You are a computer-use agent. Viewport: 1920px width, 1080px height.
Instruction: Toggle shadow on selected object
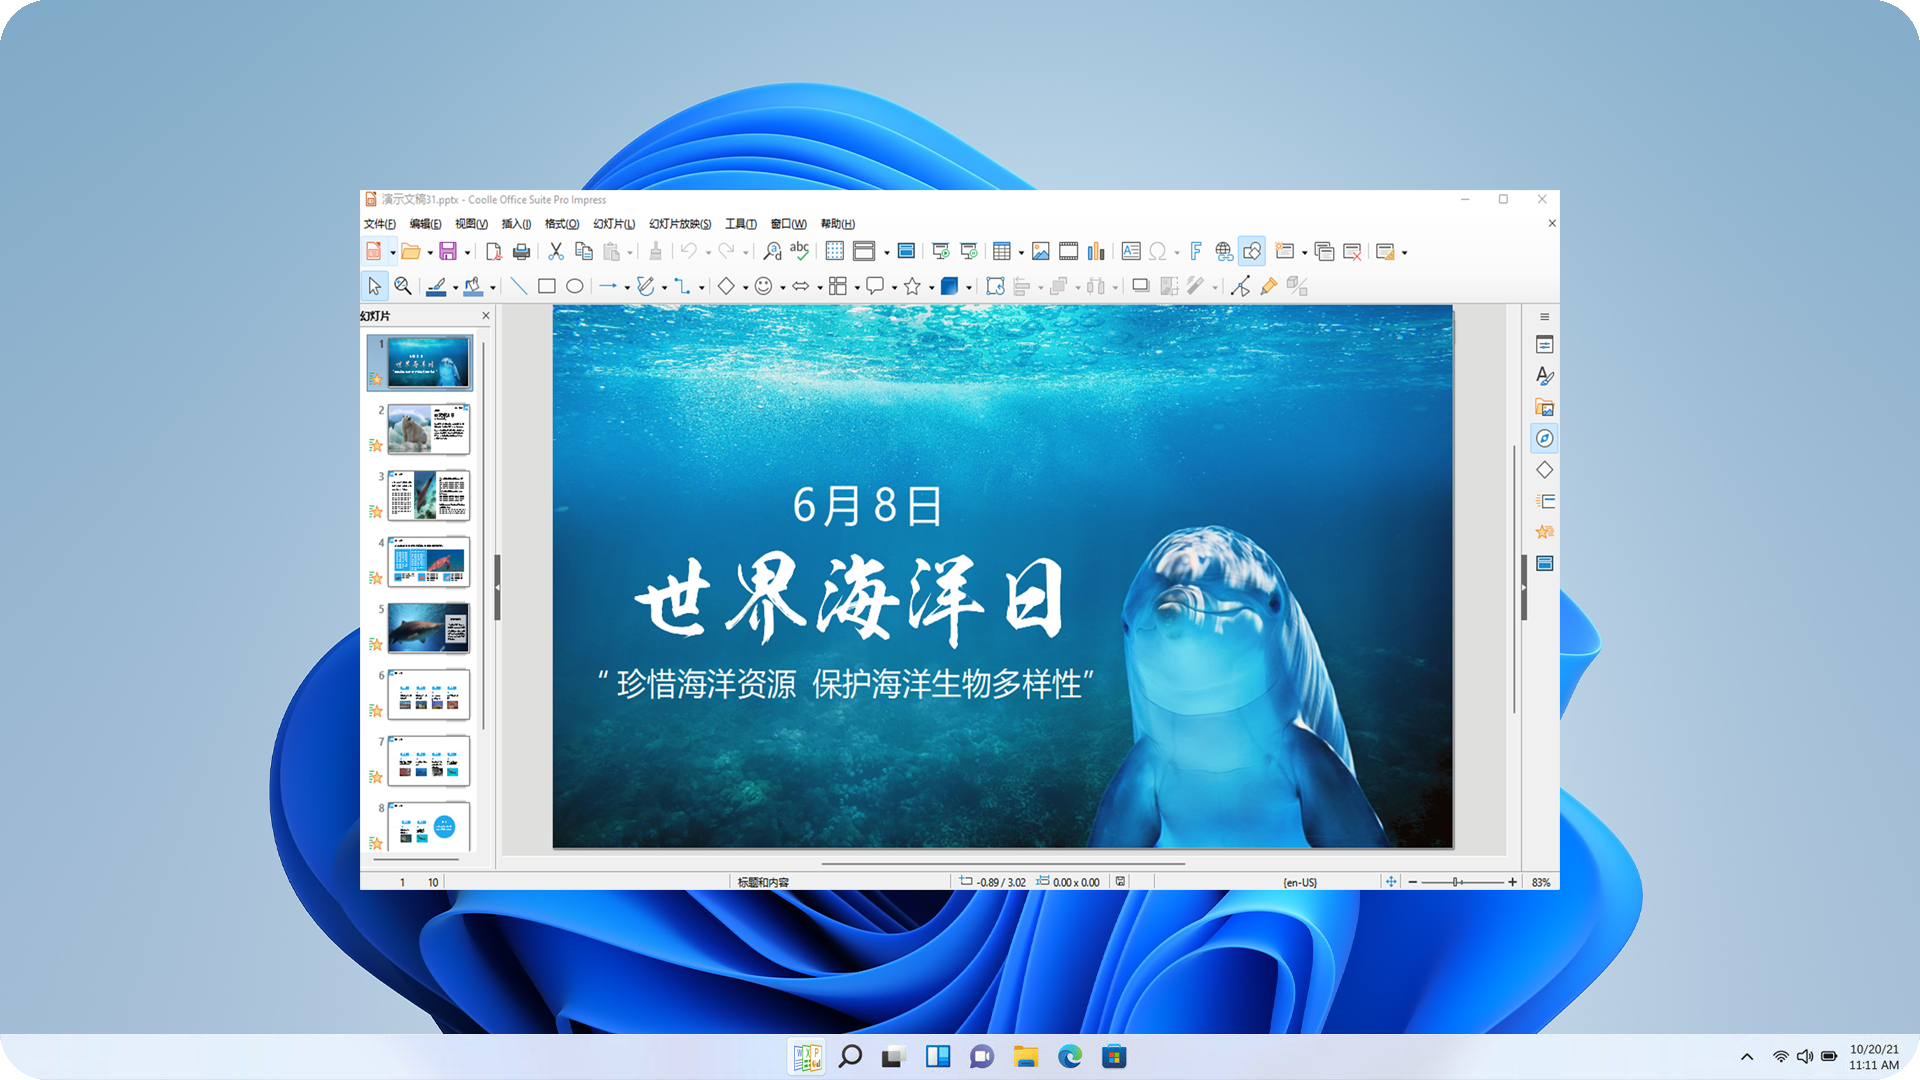coord(1140,286)
